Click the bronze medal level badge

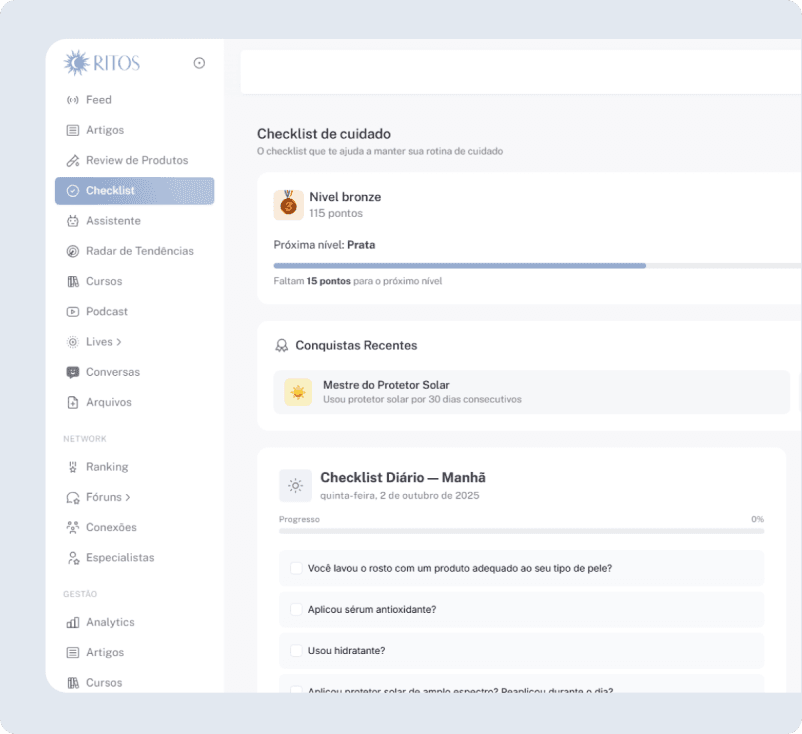tap(288, 205)
